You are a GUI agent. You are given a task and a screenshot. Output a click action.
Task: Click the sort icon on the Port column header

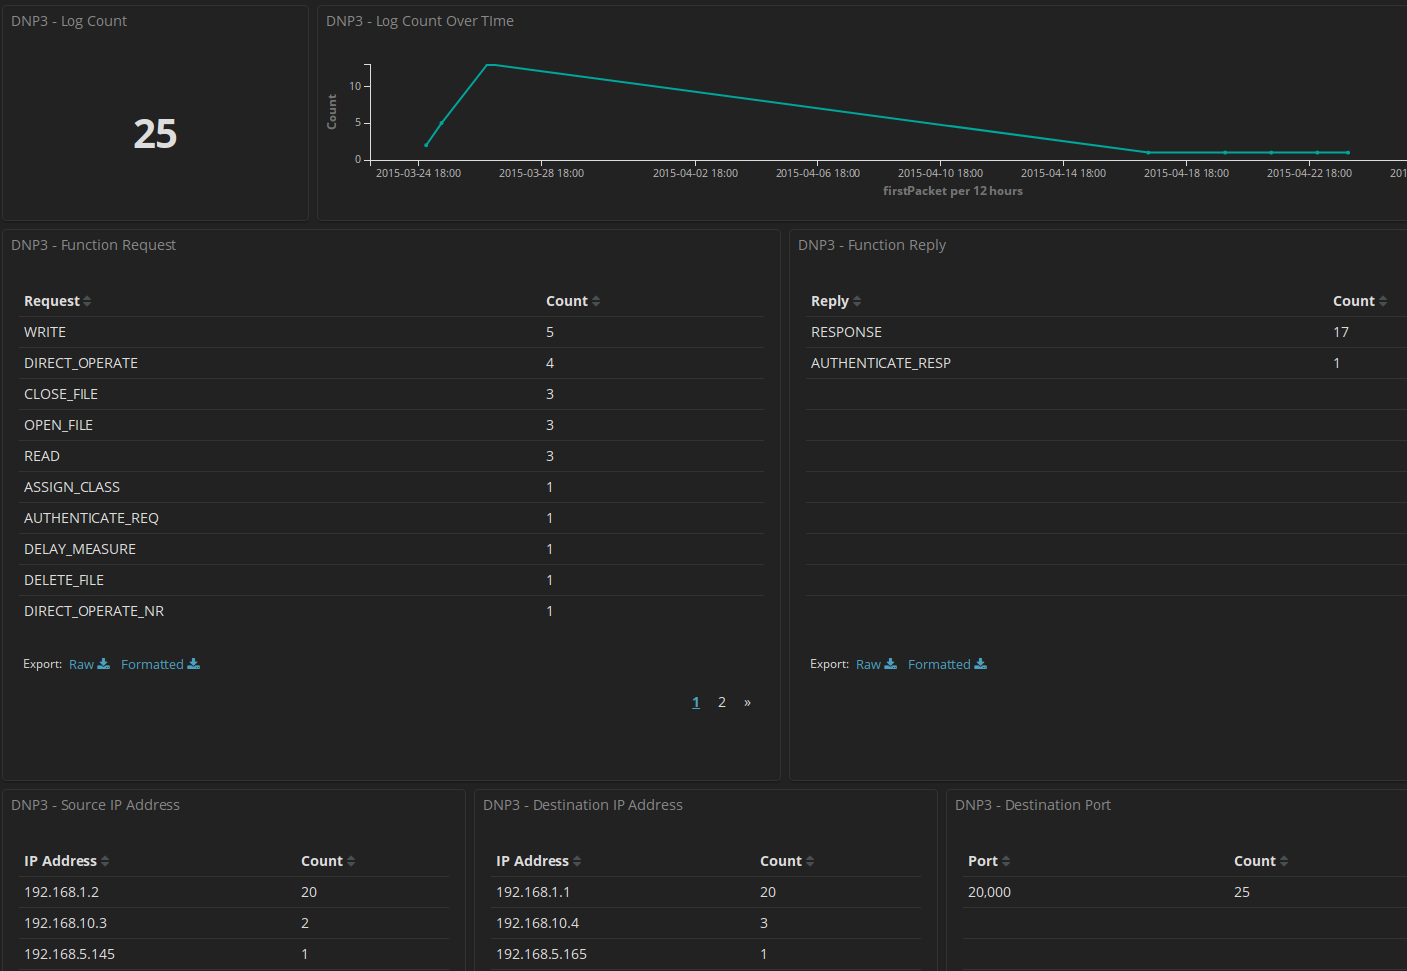click(x=1008, y=860)
